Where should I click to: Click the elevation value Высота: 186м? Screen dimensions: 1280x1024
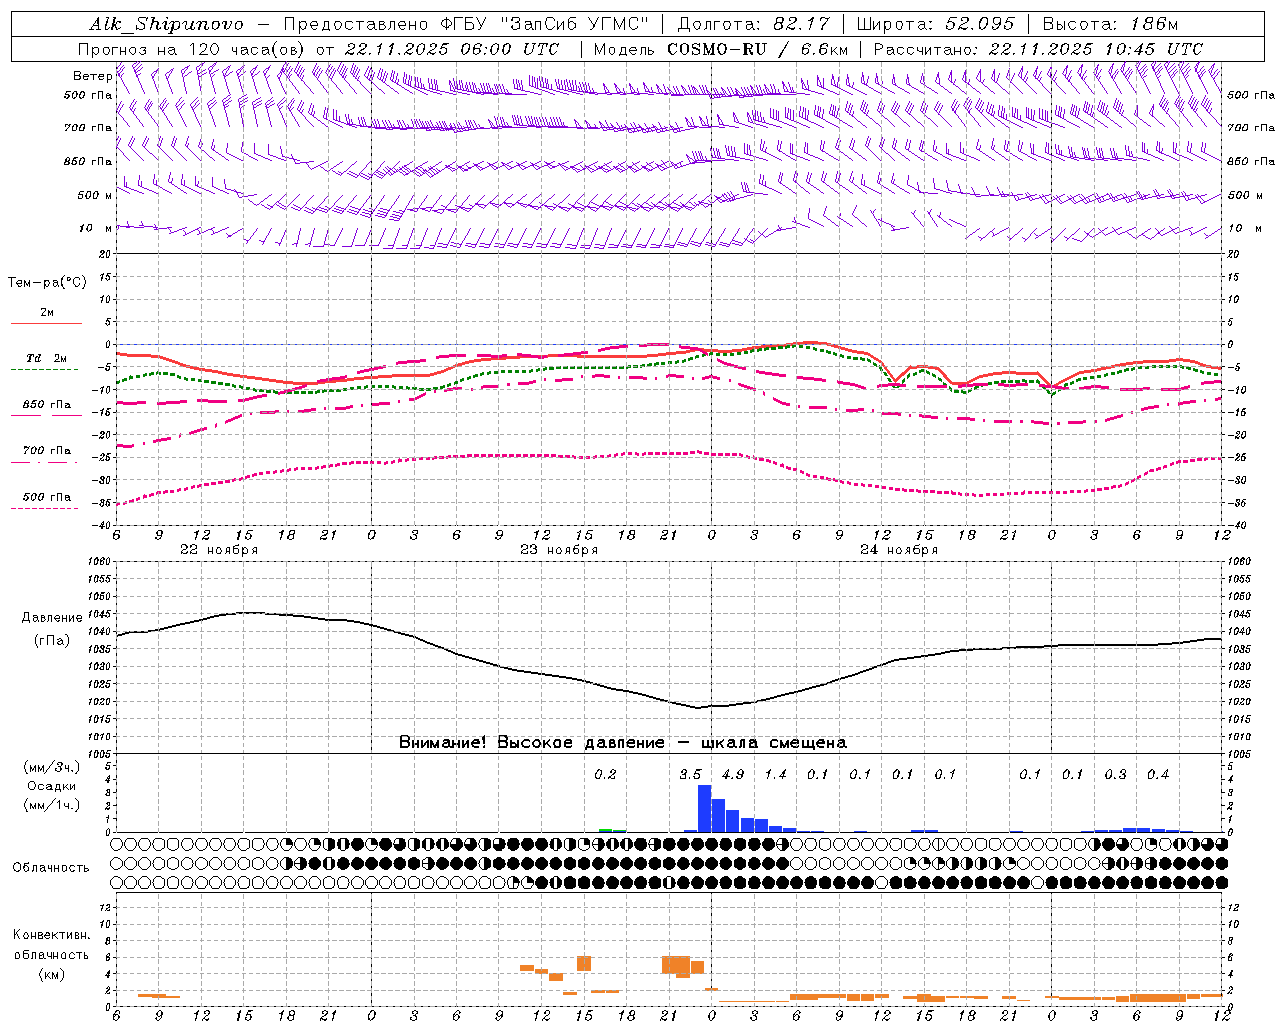(1110, 24)
